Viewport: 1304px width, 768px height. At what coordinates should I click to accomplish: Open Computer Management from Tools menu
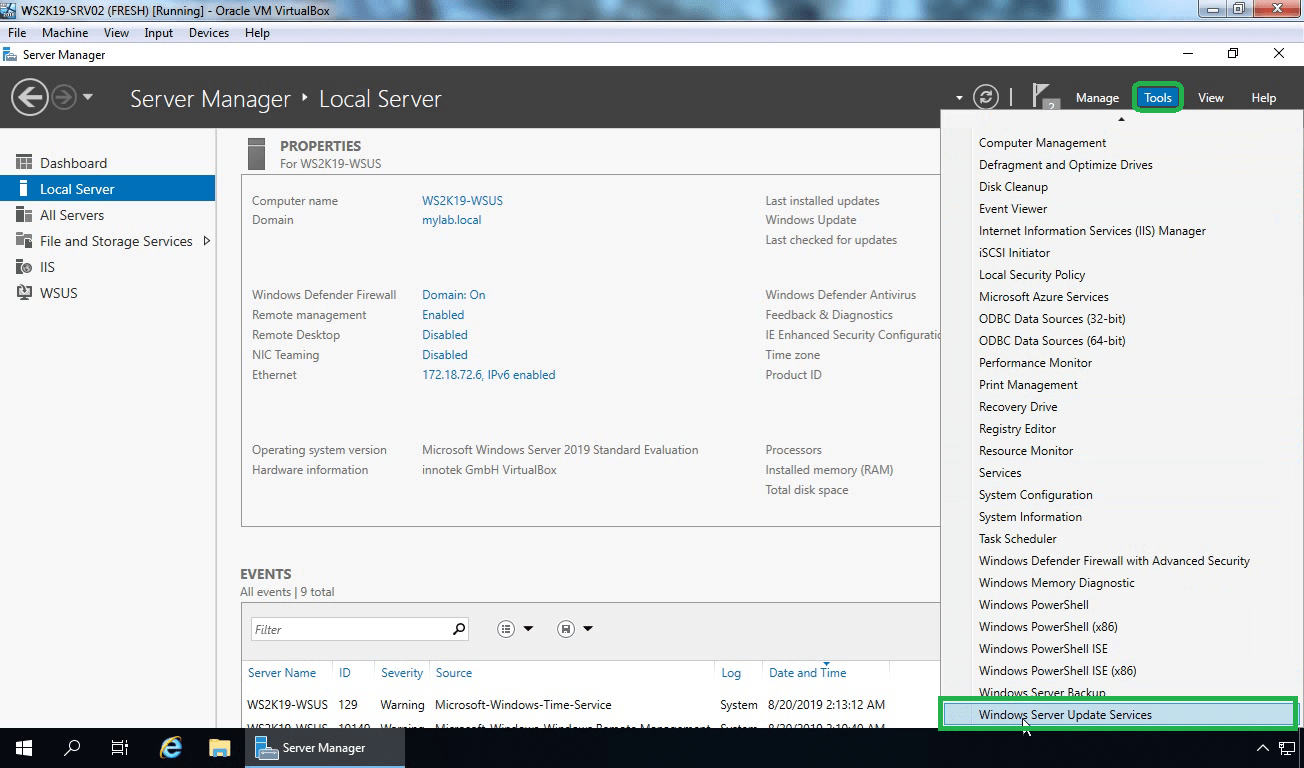[x=1042, y=143]
